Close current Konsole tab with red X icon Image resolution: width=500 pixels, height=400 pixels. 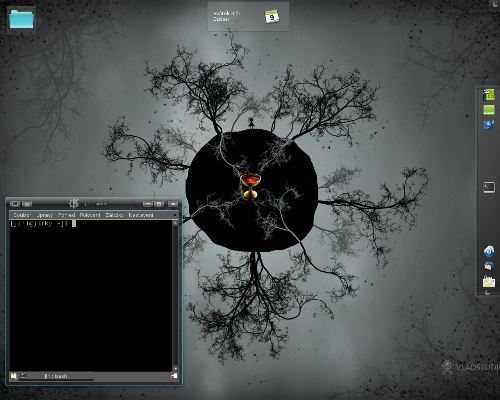tap(174, 376)
